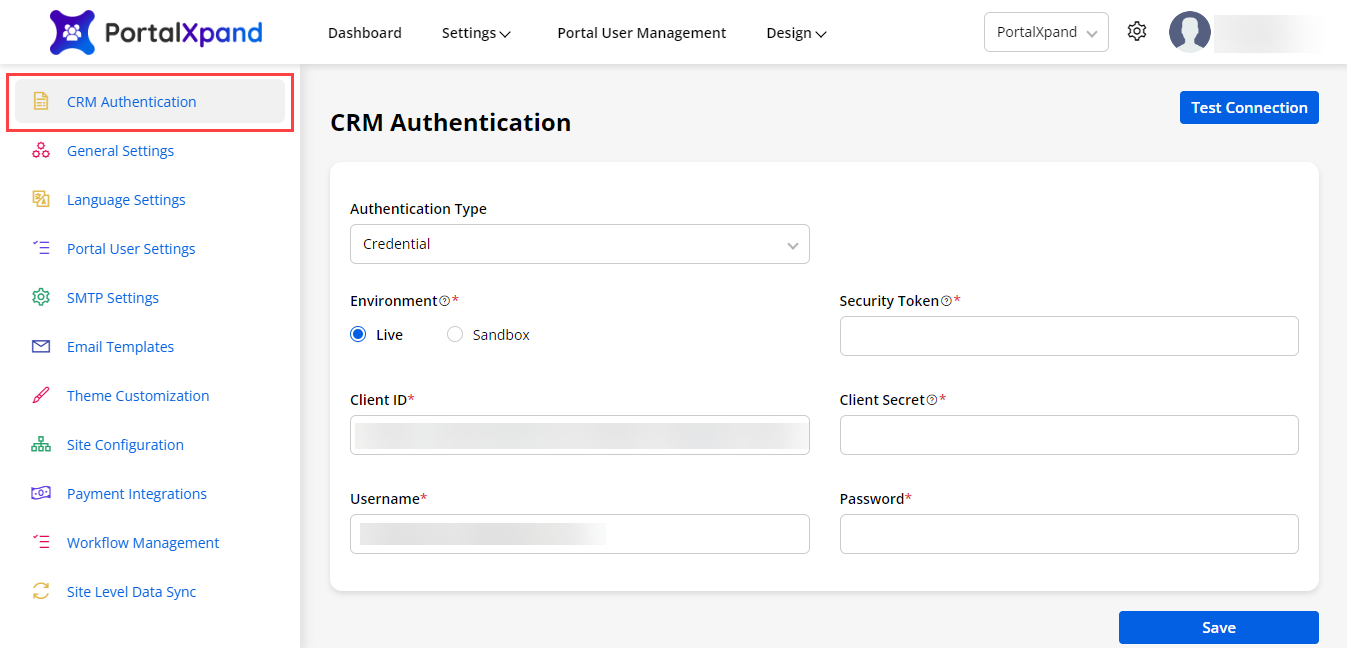
Task: Select the Sandbox environment radio button
Action: [455, 335]
